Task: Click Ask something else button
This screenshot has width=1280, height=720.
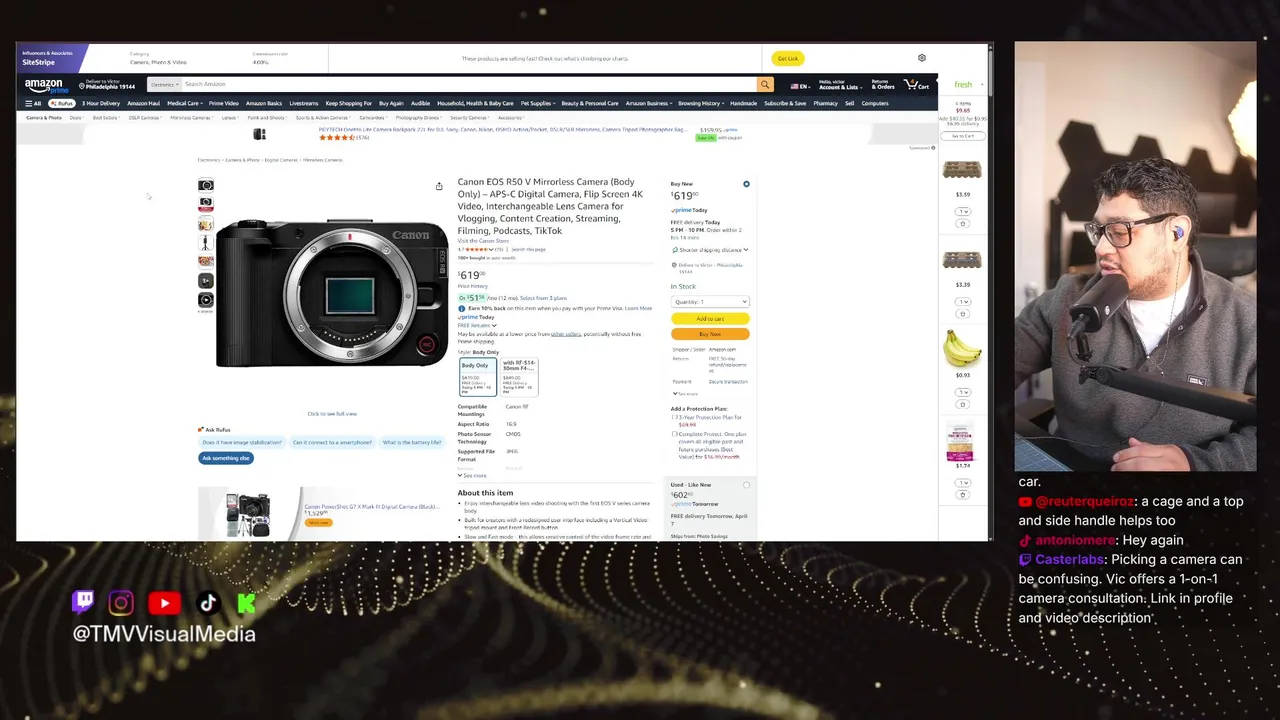Action: 226,458
